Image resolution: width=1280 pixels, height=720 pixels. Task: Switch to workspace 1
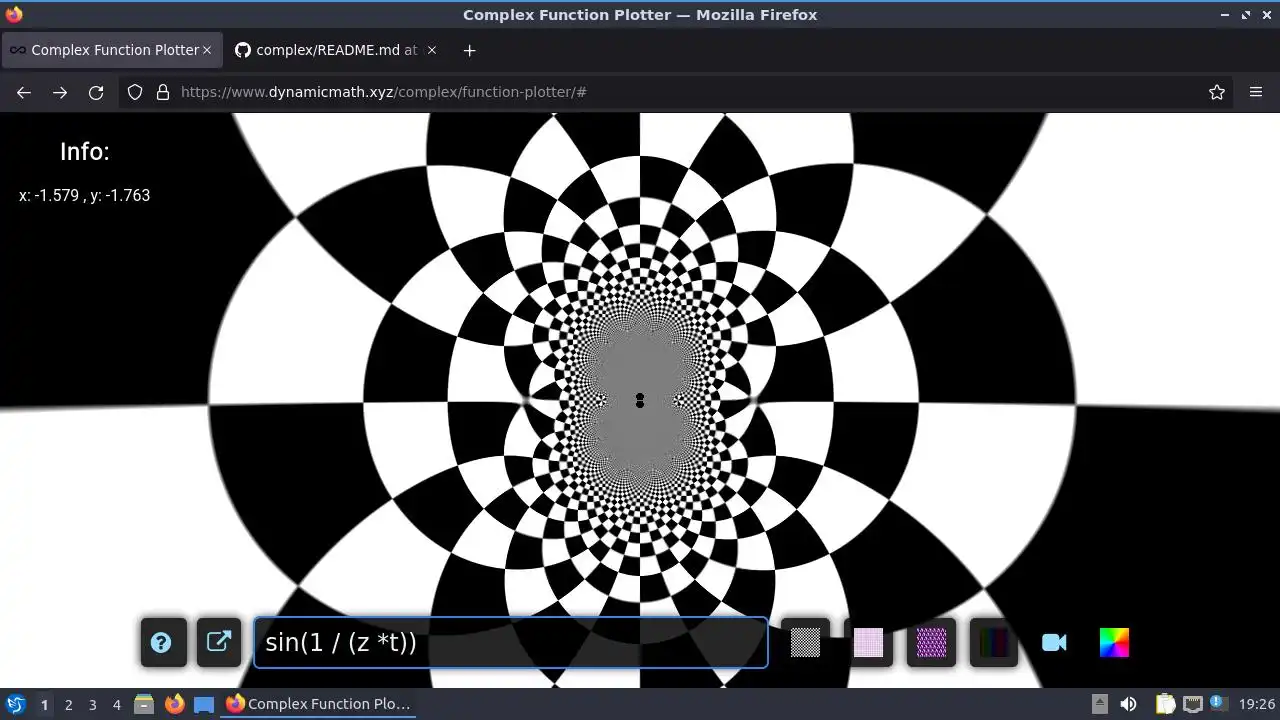tap(44, 704)
